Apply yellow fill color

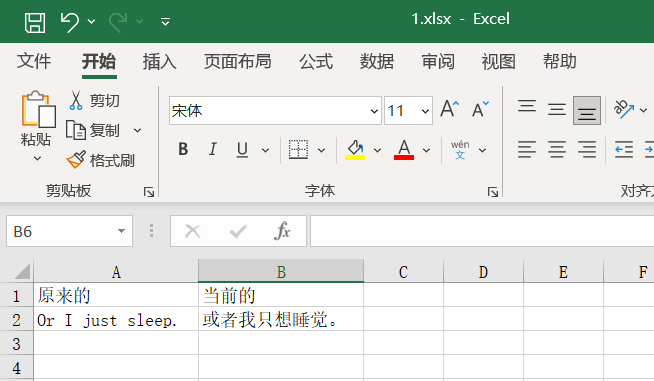pyautogui.click(x=355, y=149)
